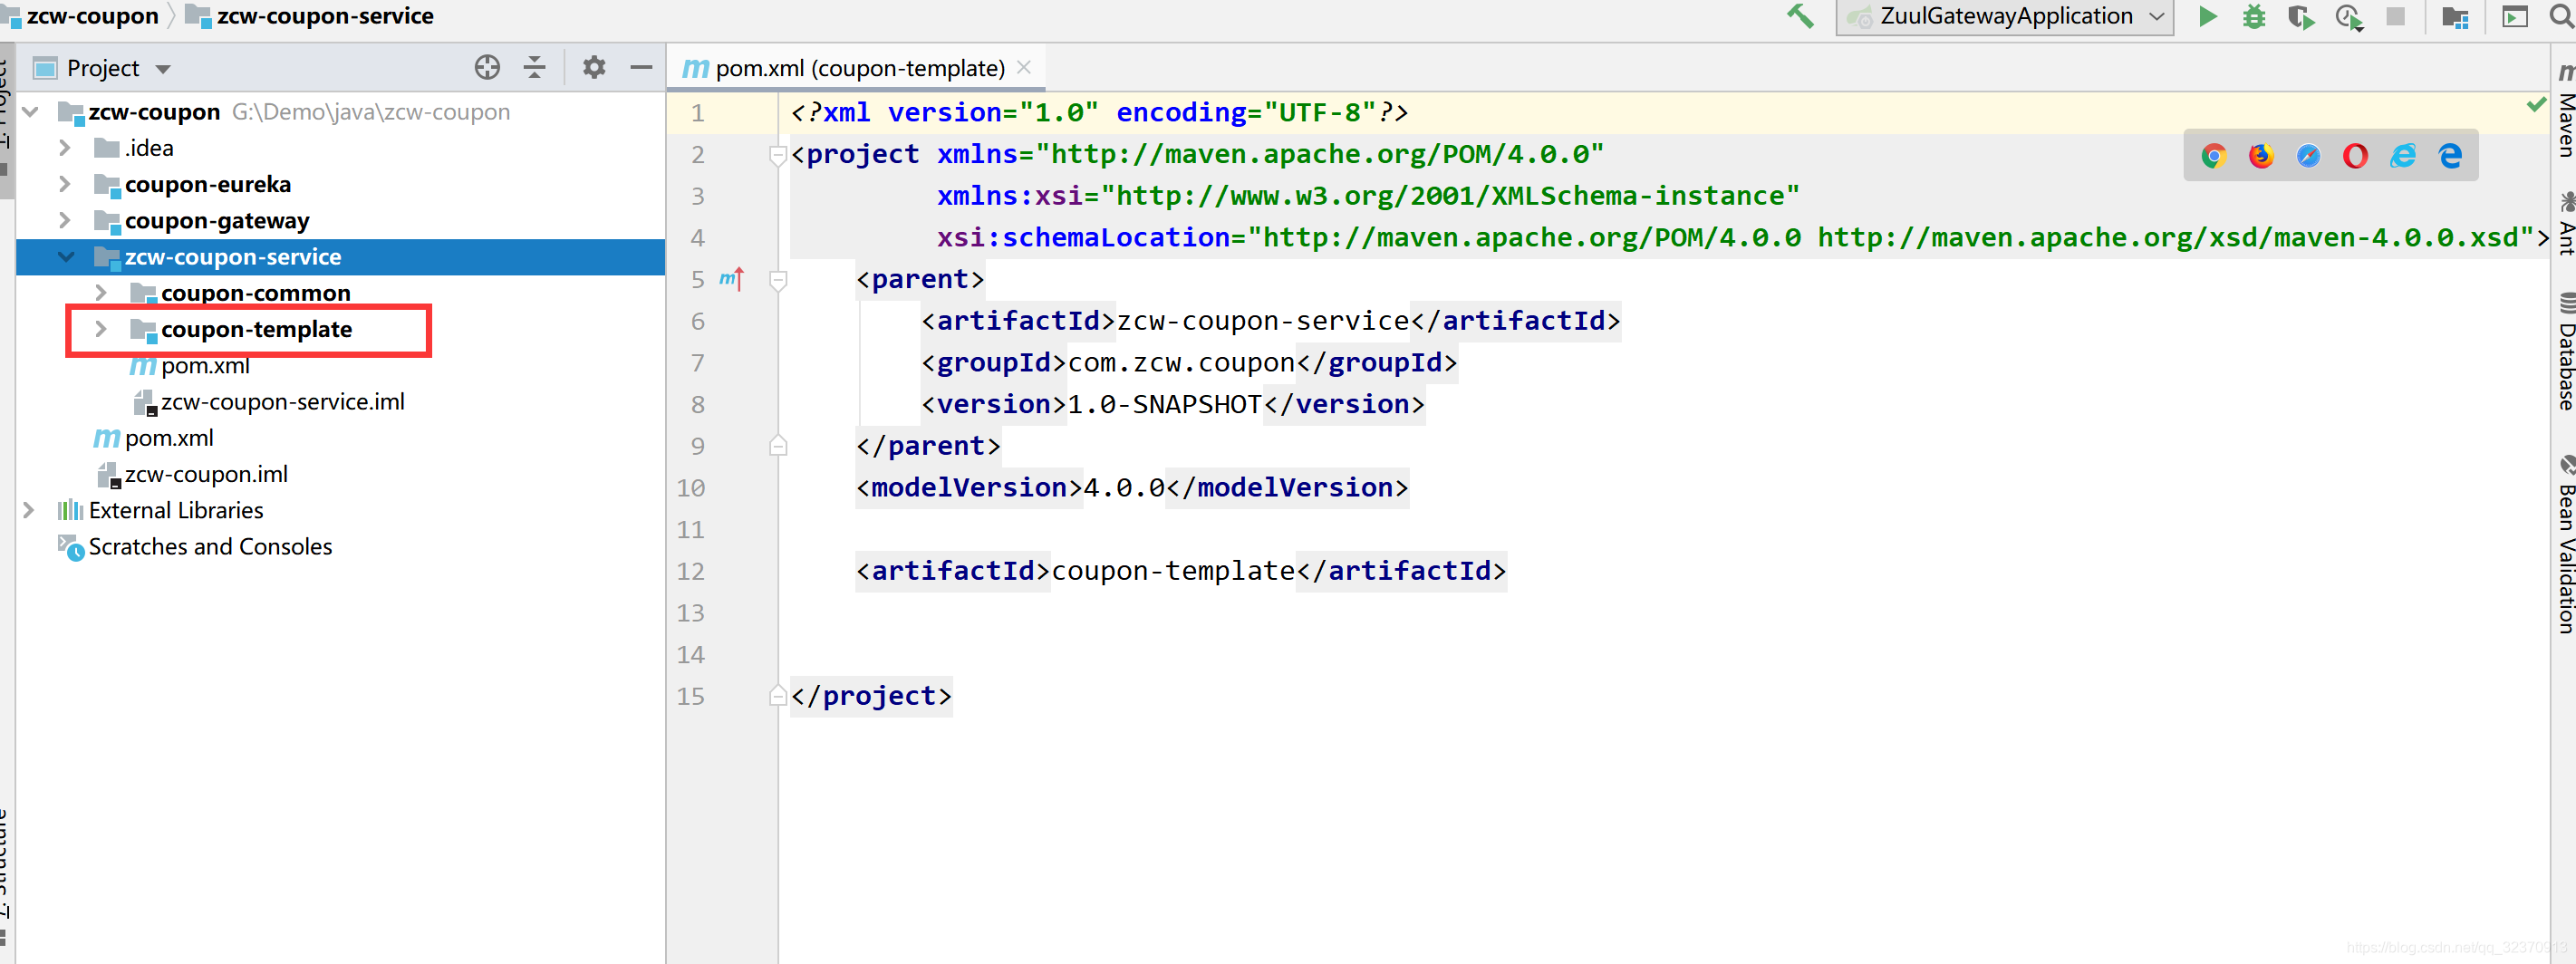This screenshot has width=2576, height=964.
Task: Select Scratches and Consoles node
Action: pyautogui.click(x=210, y=547)
